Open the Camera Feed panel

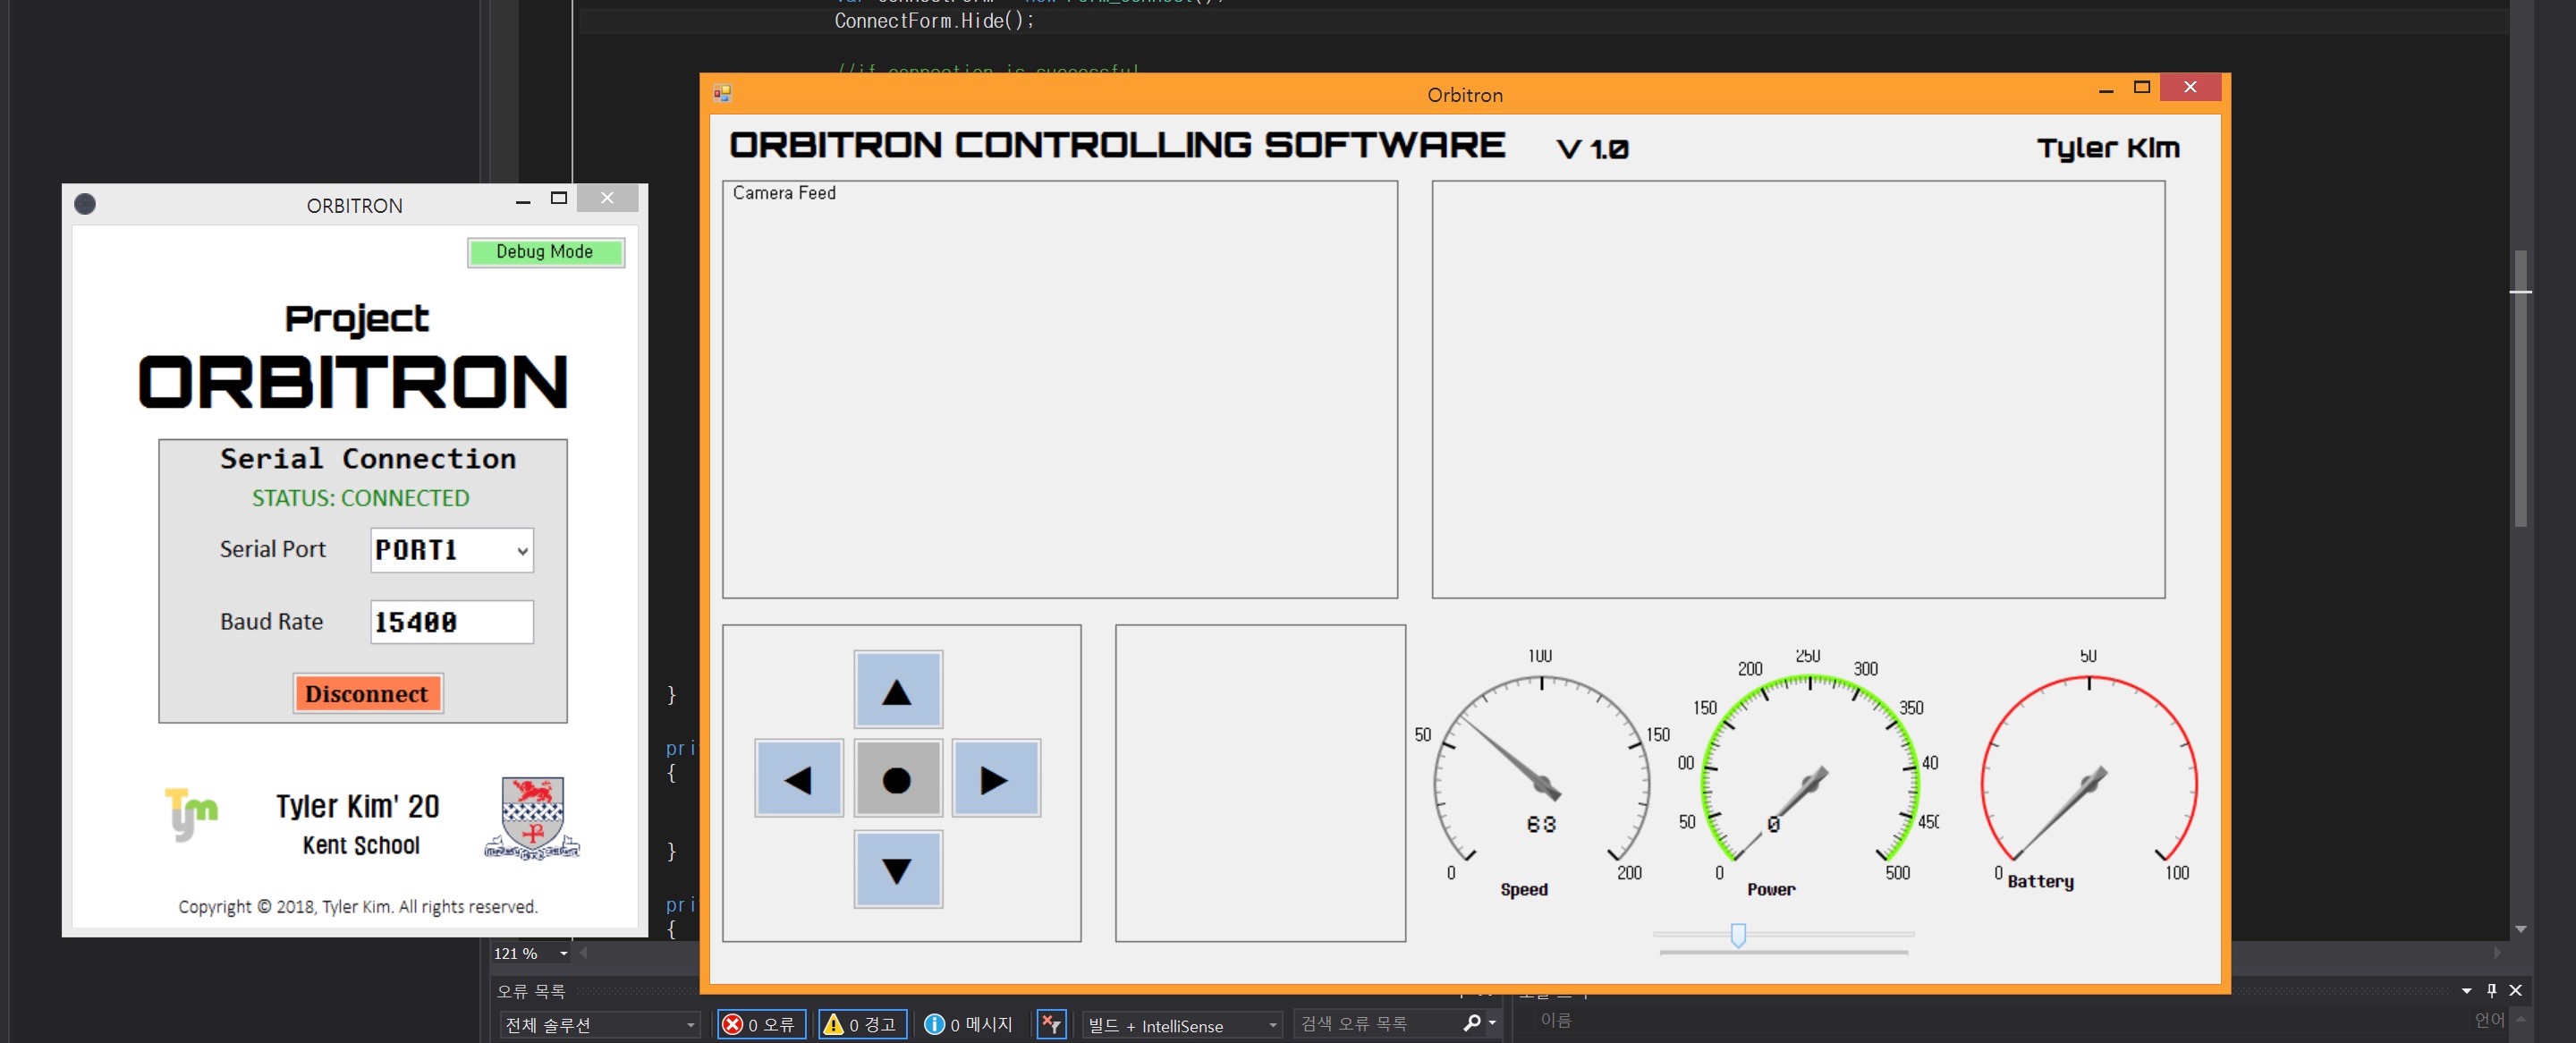tap(1066, 389)
